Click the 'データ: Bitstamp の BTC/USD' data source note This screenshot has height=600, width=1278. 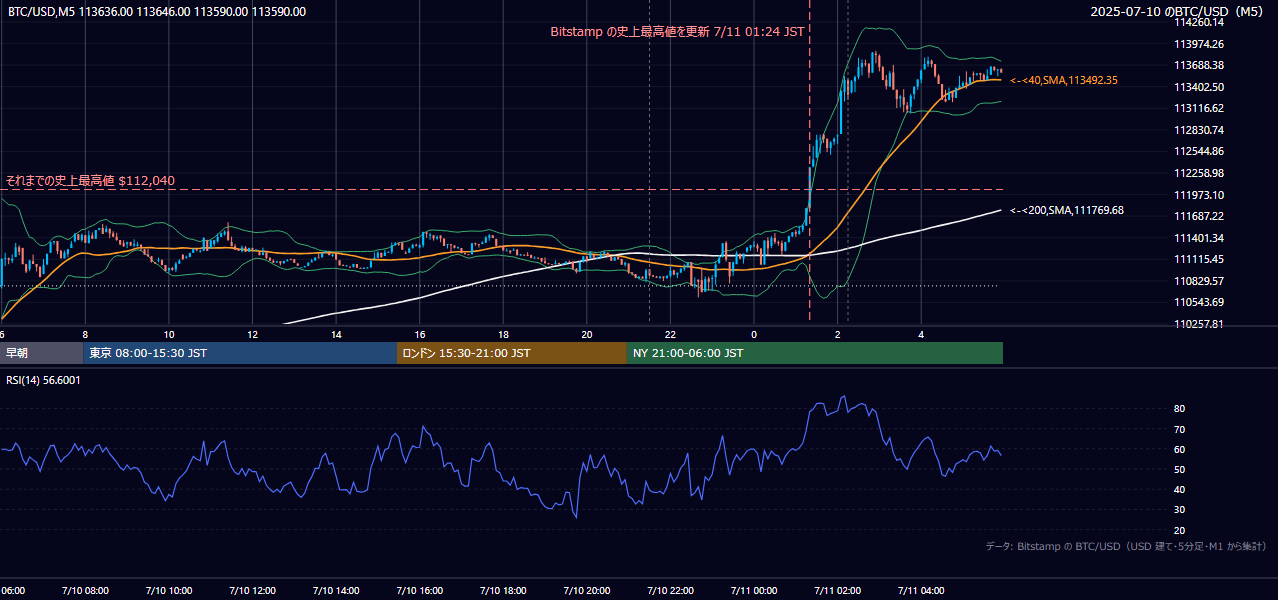1126,546
